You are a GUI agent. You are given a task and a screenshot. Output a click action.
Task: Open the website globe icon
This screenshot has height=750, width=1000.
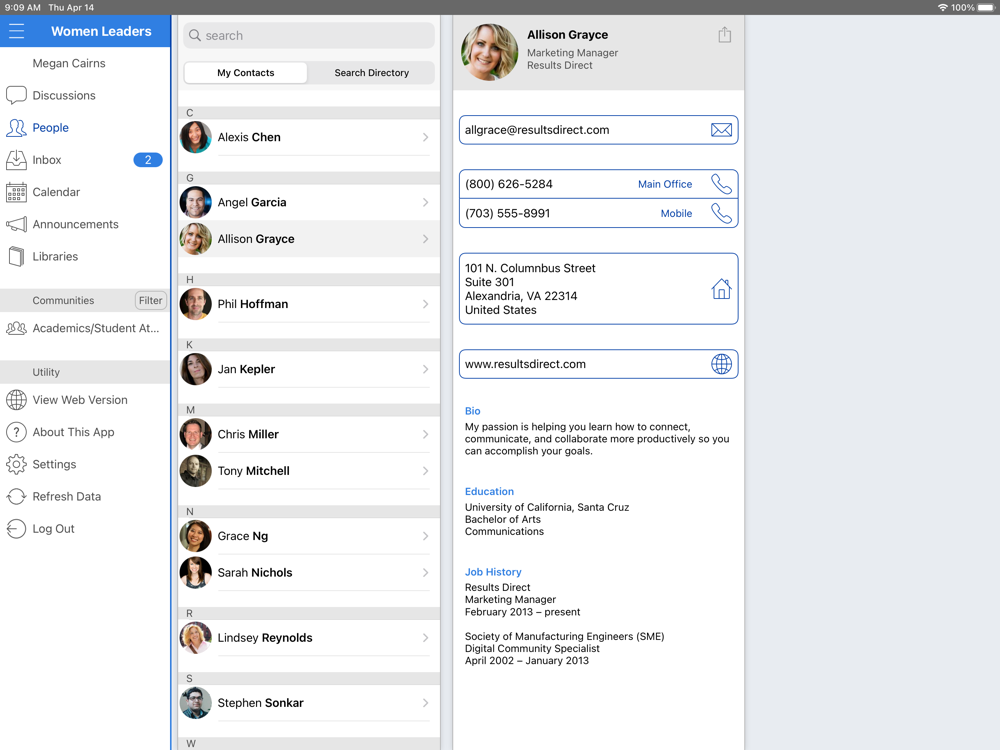pos(721,364)
